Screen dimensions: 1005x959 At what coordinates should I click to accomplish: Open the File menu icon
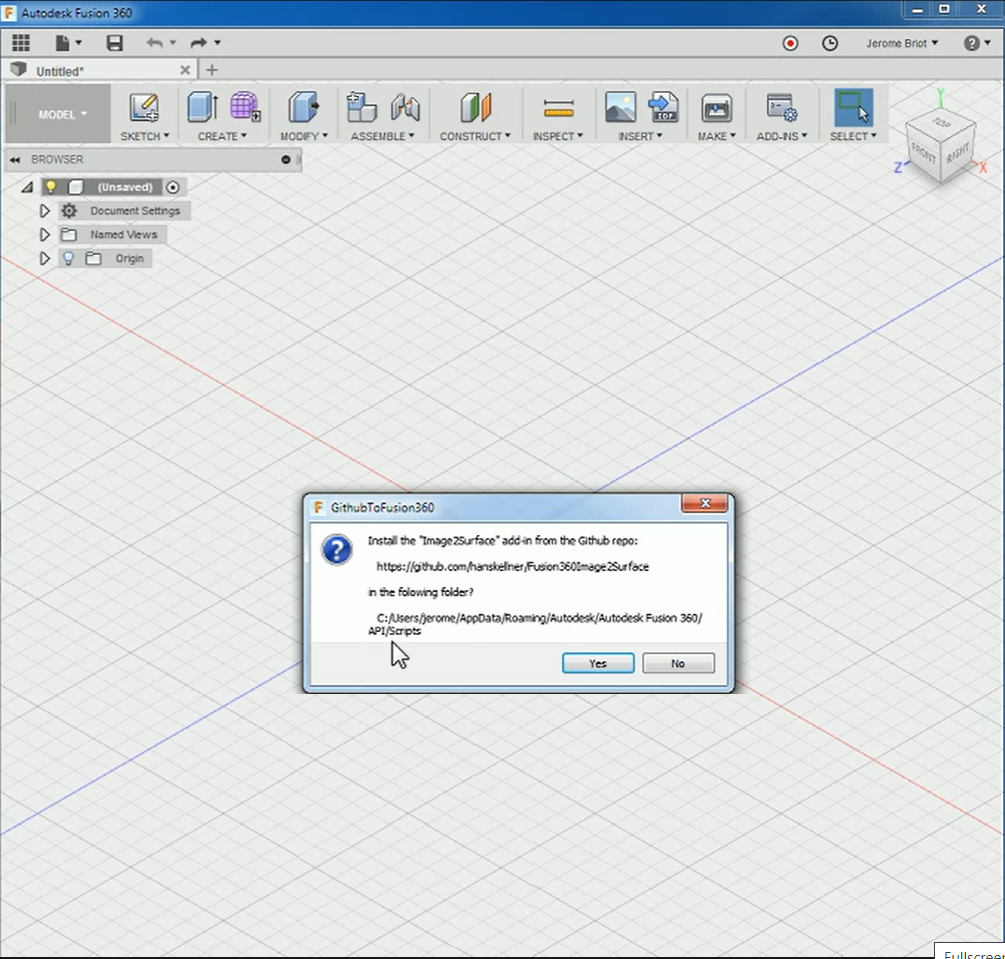tap(62, 43)
